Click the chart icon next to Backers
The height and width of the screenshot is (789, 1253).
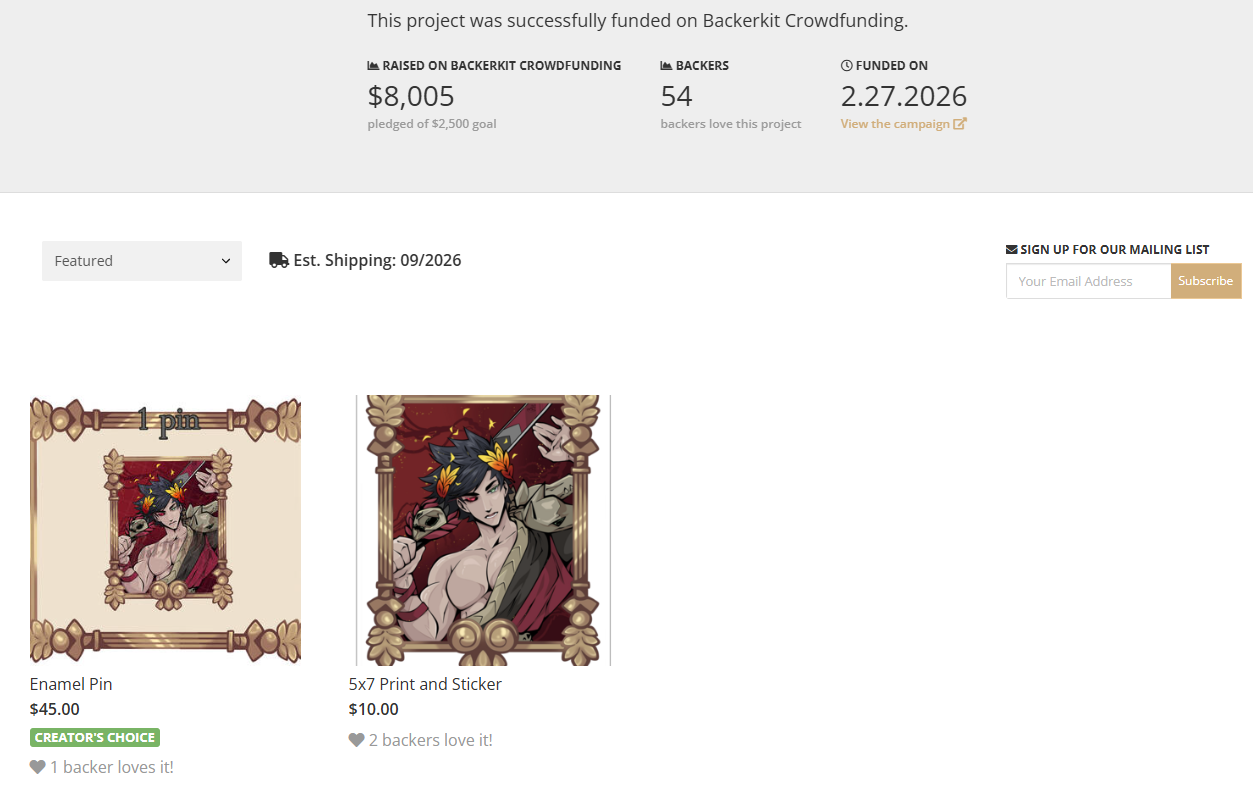(x=666, y=65)
